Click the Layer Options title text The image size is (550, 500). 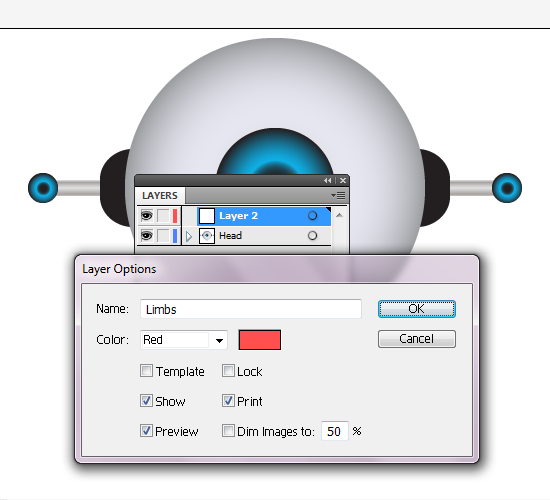[119, 269]
